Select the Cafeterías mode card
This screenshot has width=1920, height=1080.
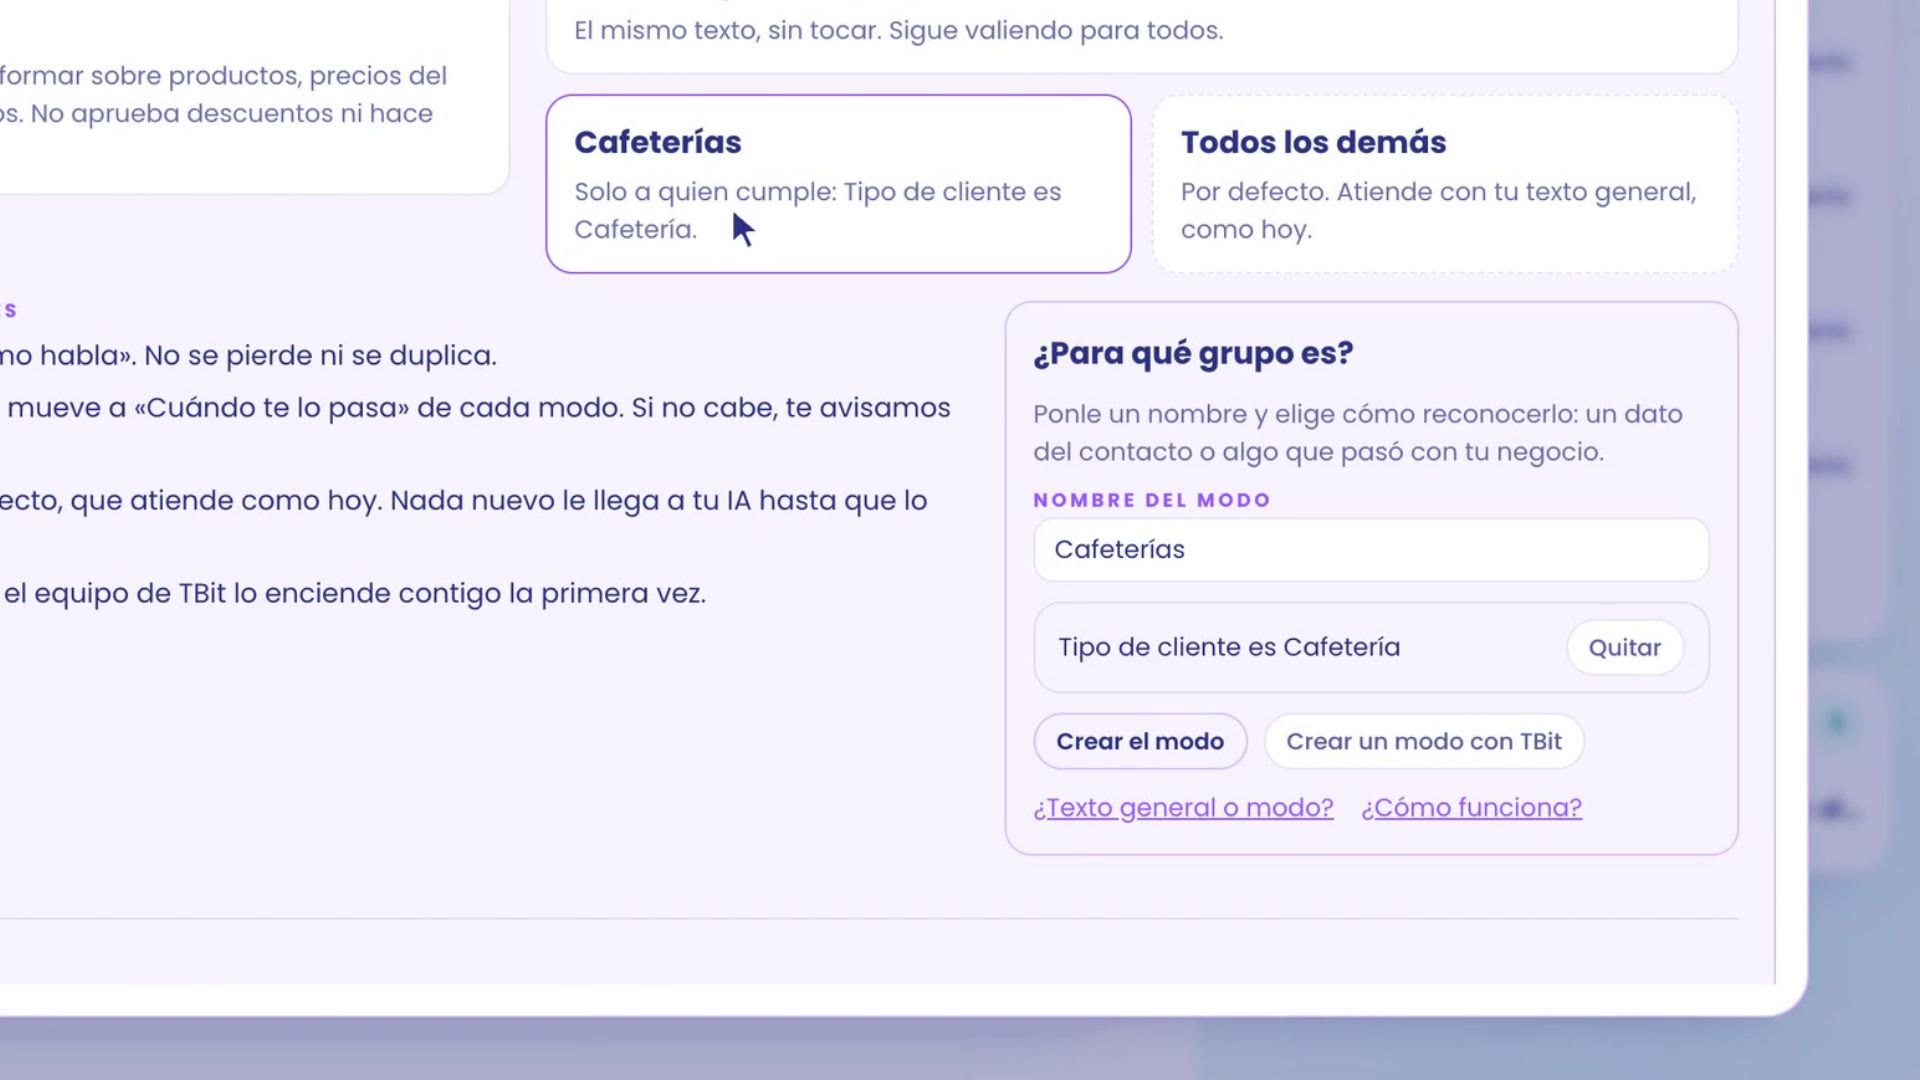(838, 184)
